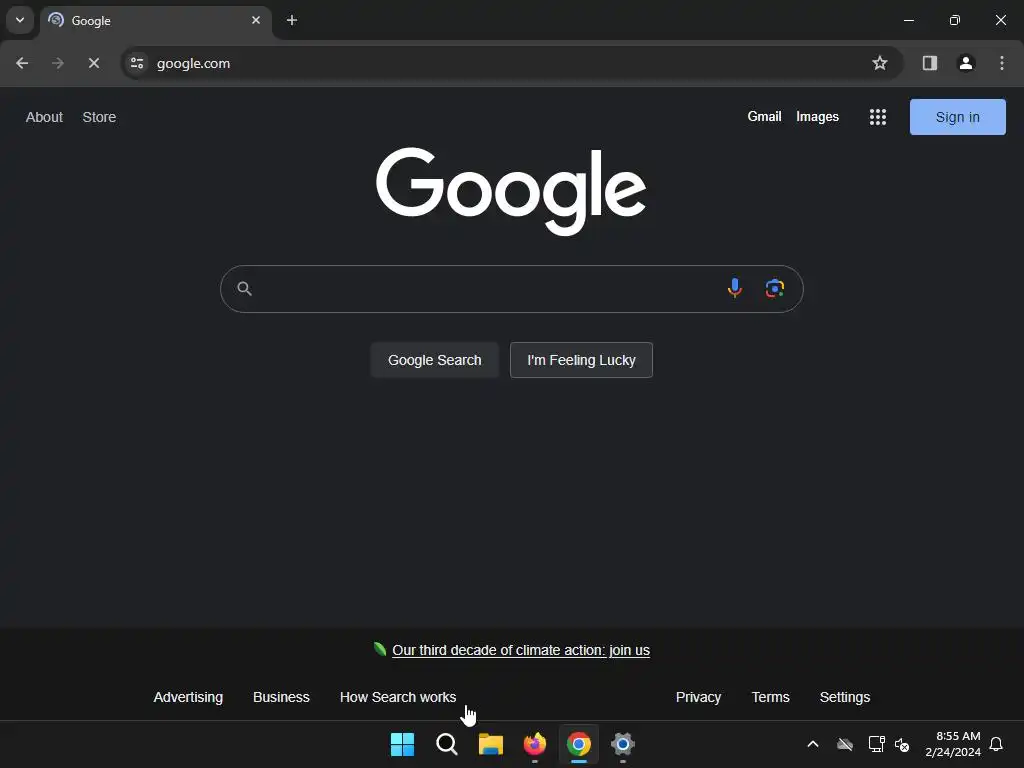
Task: Click Chrome icon in taskbar
Action: click(579, 744)
